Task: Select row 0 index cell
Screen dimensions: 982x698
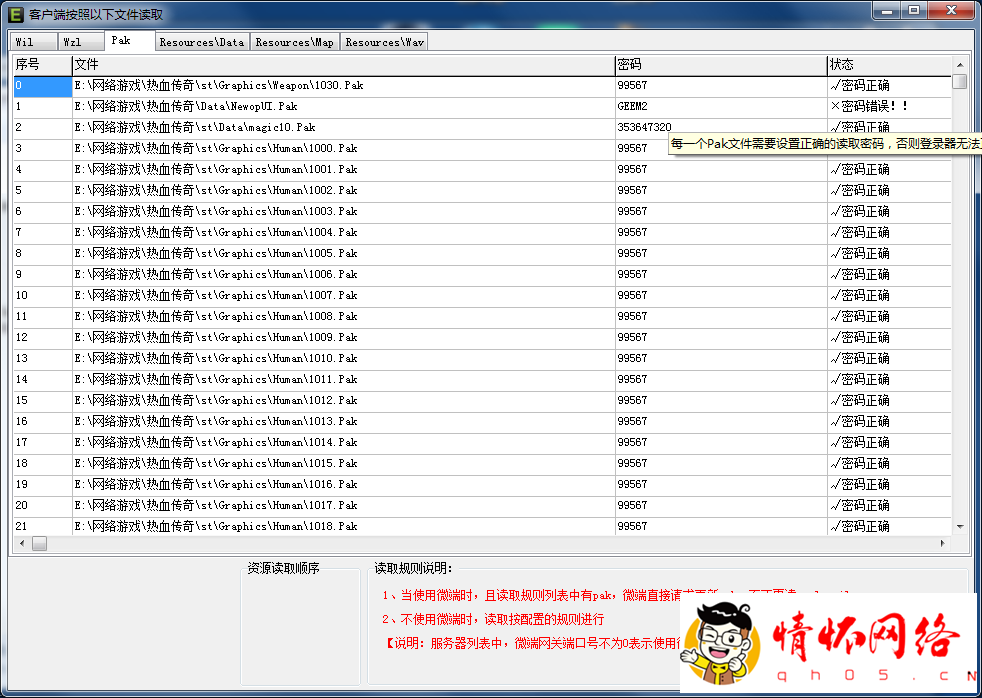Action: [x=43, y=86]
